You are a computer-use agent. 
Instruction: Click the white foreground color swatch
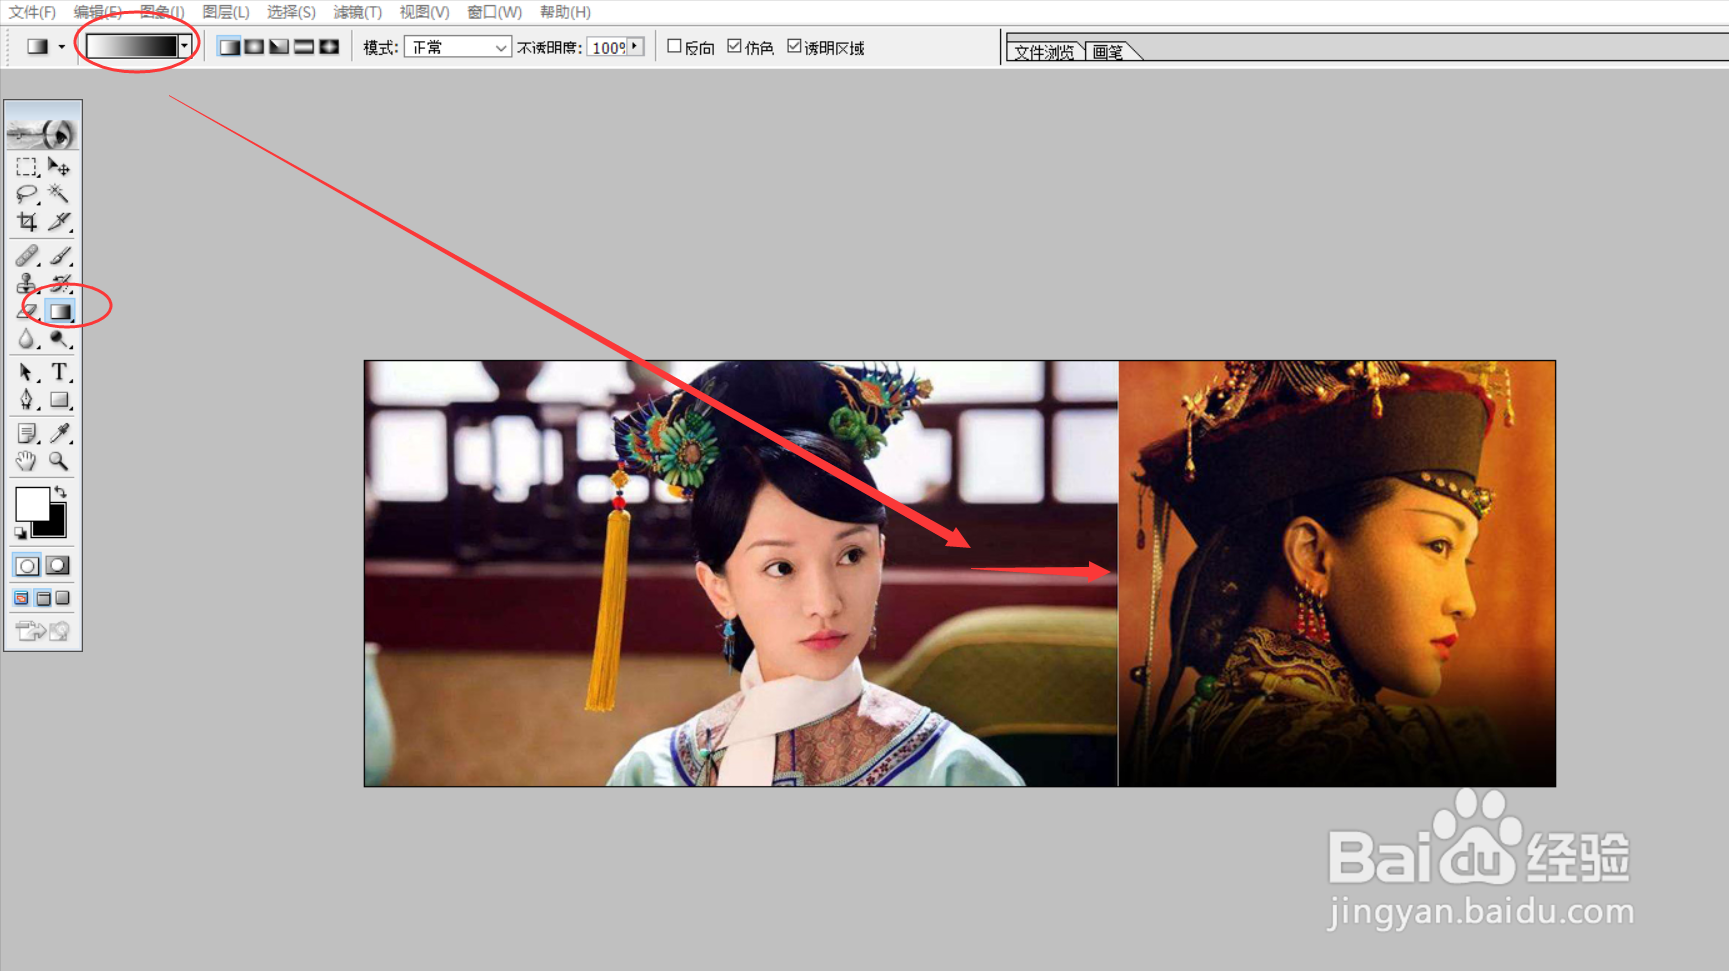(x=30, y=502)
